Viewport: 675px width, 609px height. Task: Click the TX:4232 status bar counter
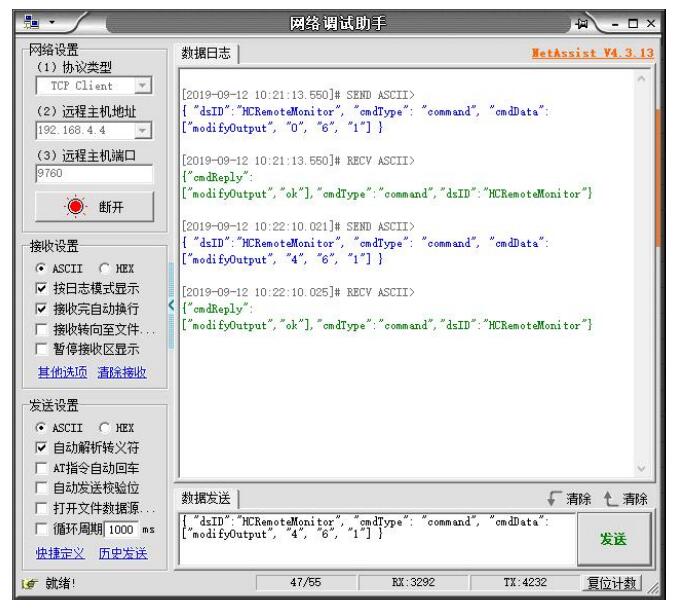point(525,583)
